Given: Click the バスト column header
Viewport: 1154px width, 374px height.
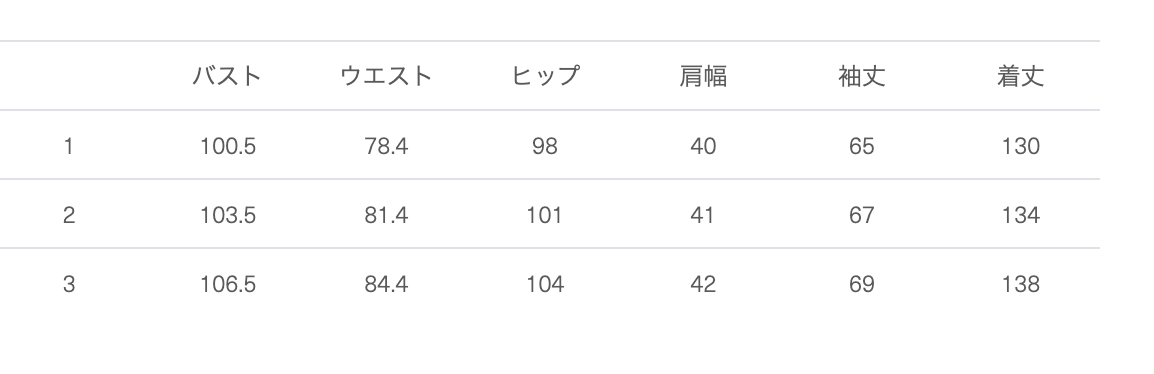Looking at the screenshot, I should [227, 76].
